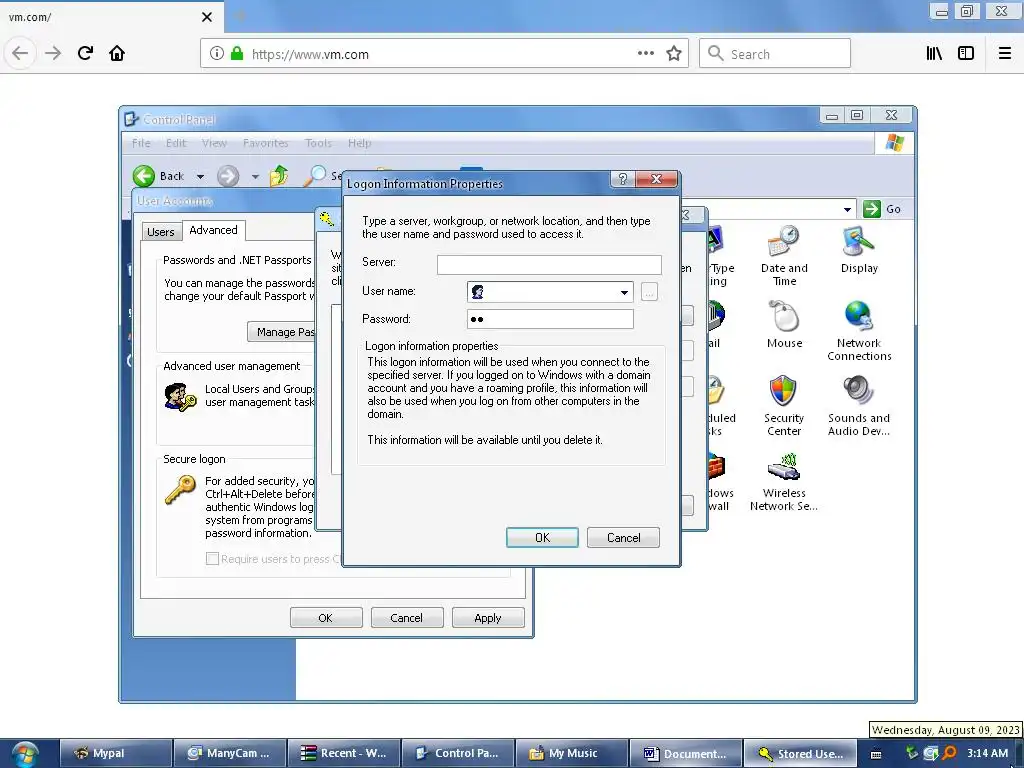Click Cancel in User Accounts dialog
Image resolution: width=1024 pixels, height=768 pixels.
406,618
